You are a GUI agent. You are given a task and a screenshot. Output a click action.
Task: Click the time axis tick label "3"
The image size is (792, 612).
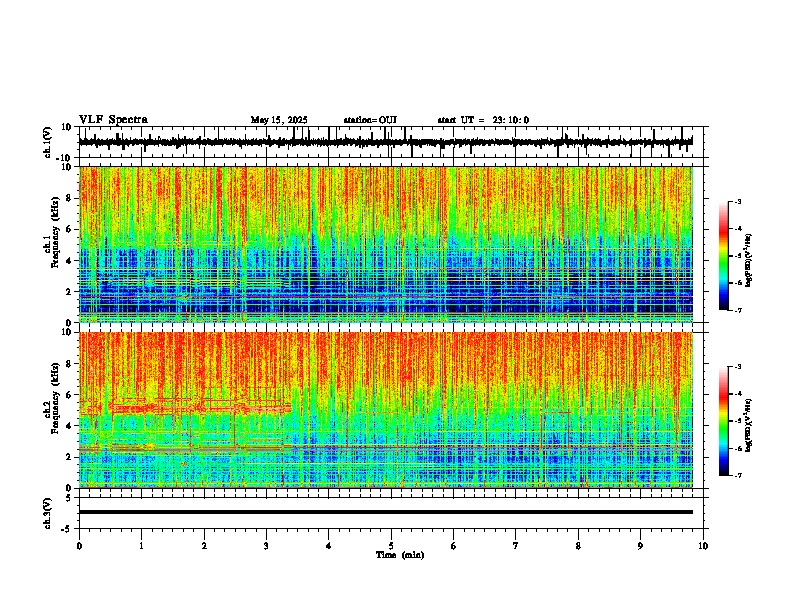click(266, 546)
